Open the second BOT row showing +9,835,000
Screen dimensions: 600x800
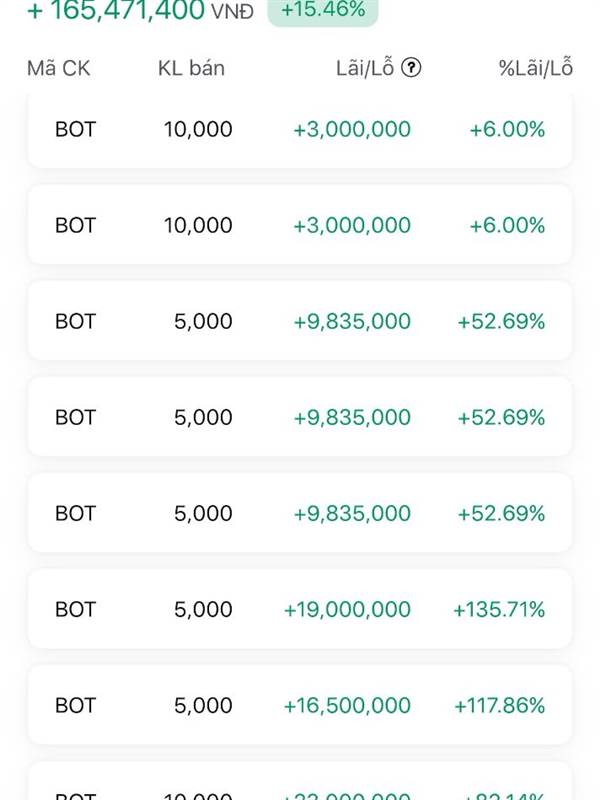point(300,417)
